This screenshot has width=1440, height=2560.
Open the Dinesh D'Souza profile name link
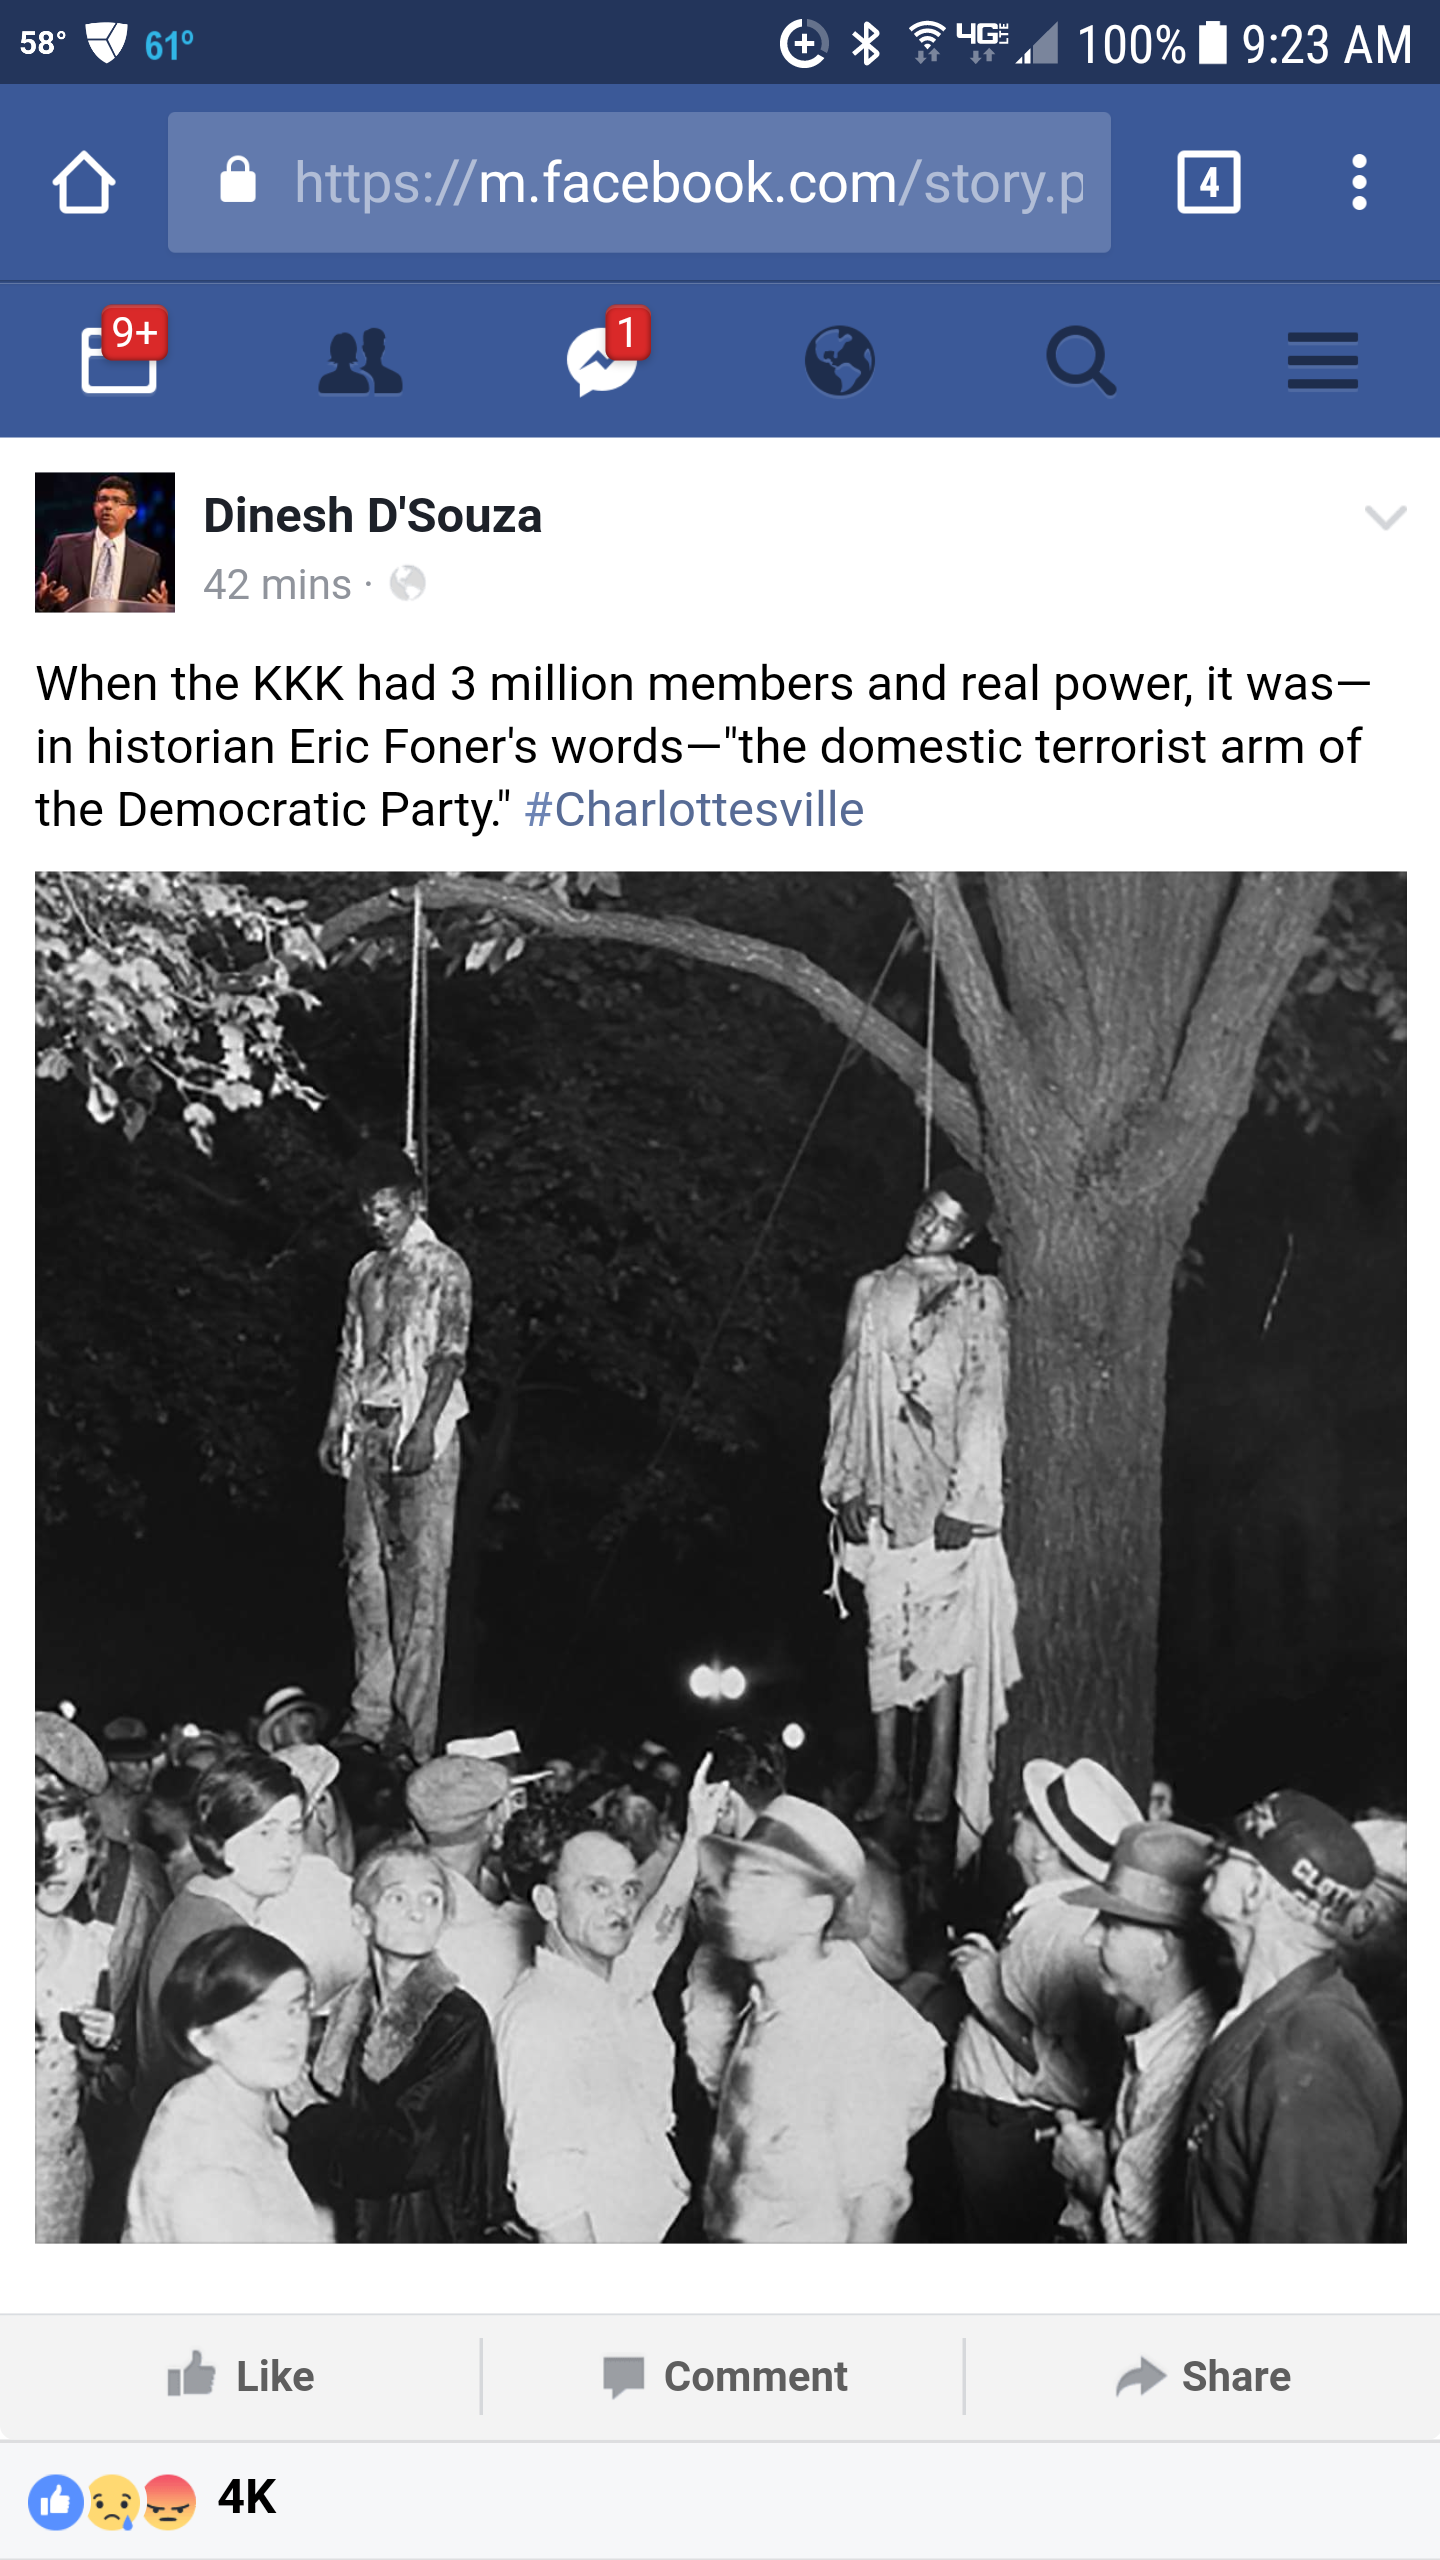[x=372, y=516]
